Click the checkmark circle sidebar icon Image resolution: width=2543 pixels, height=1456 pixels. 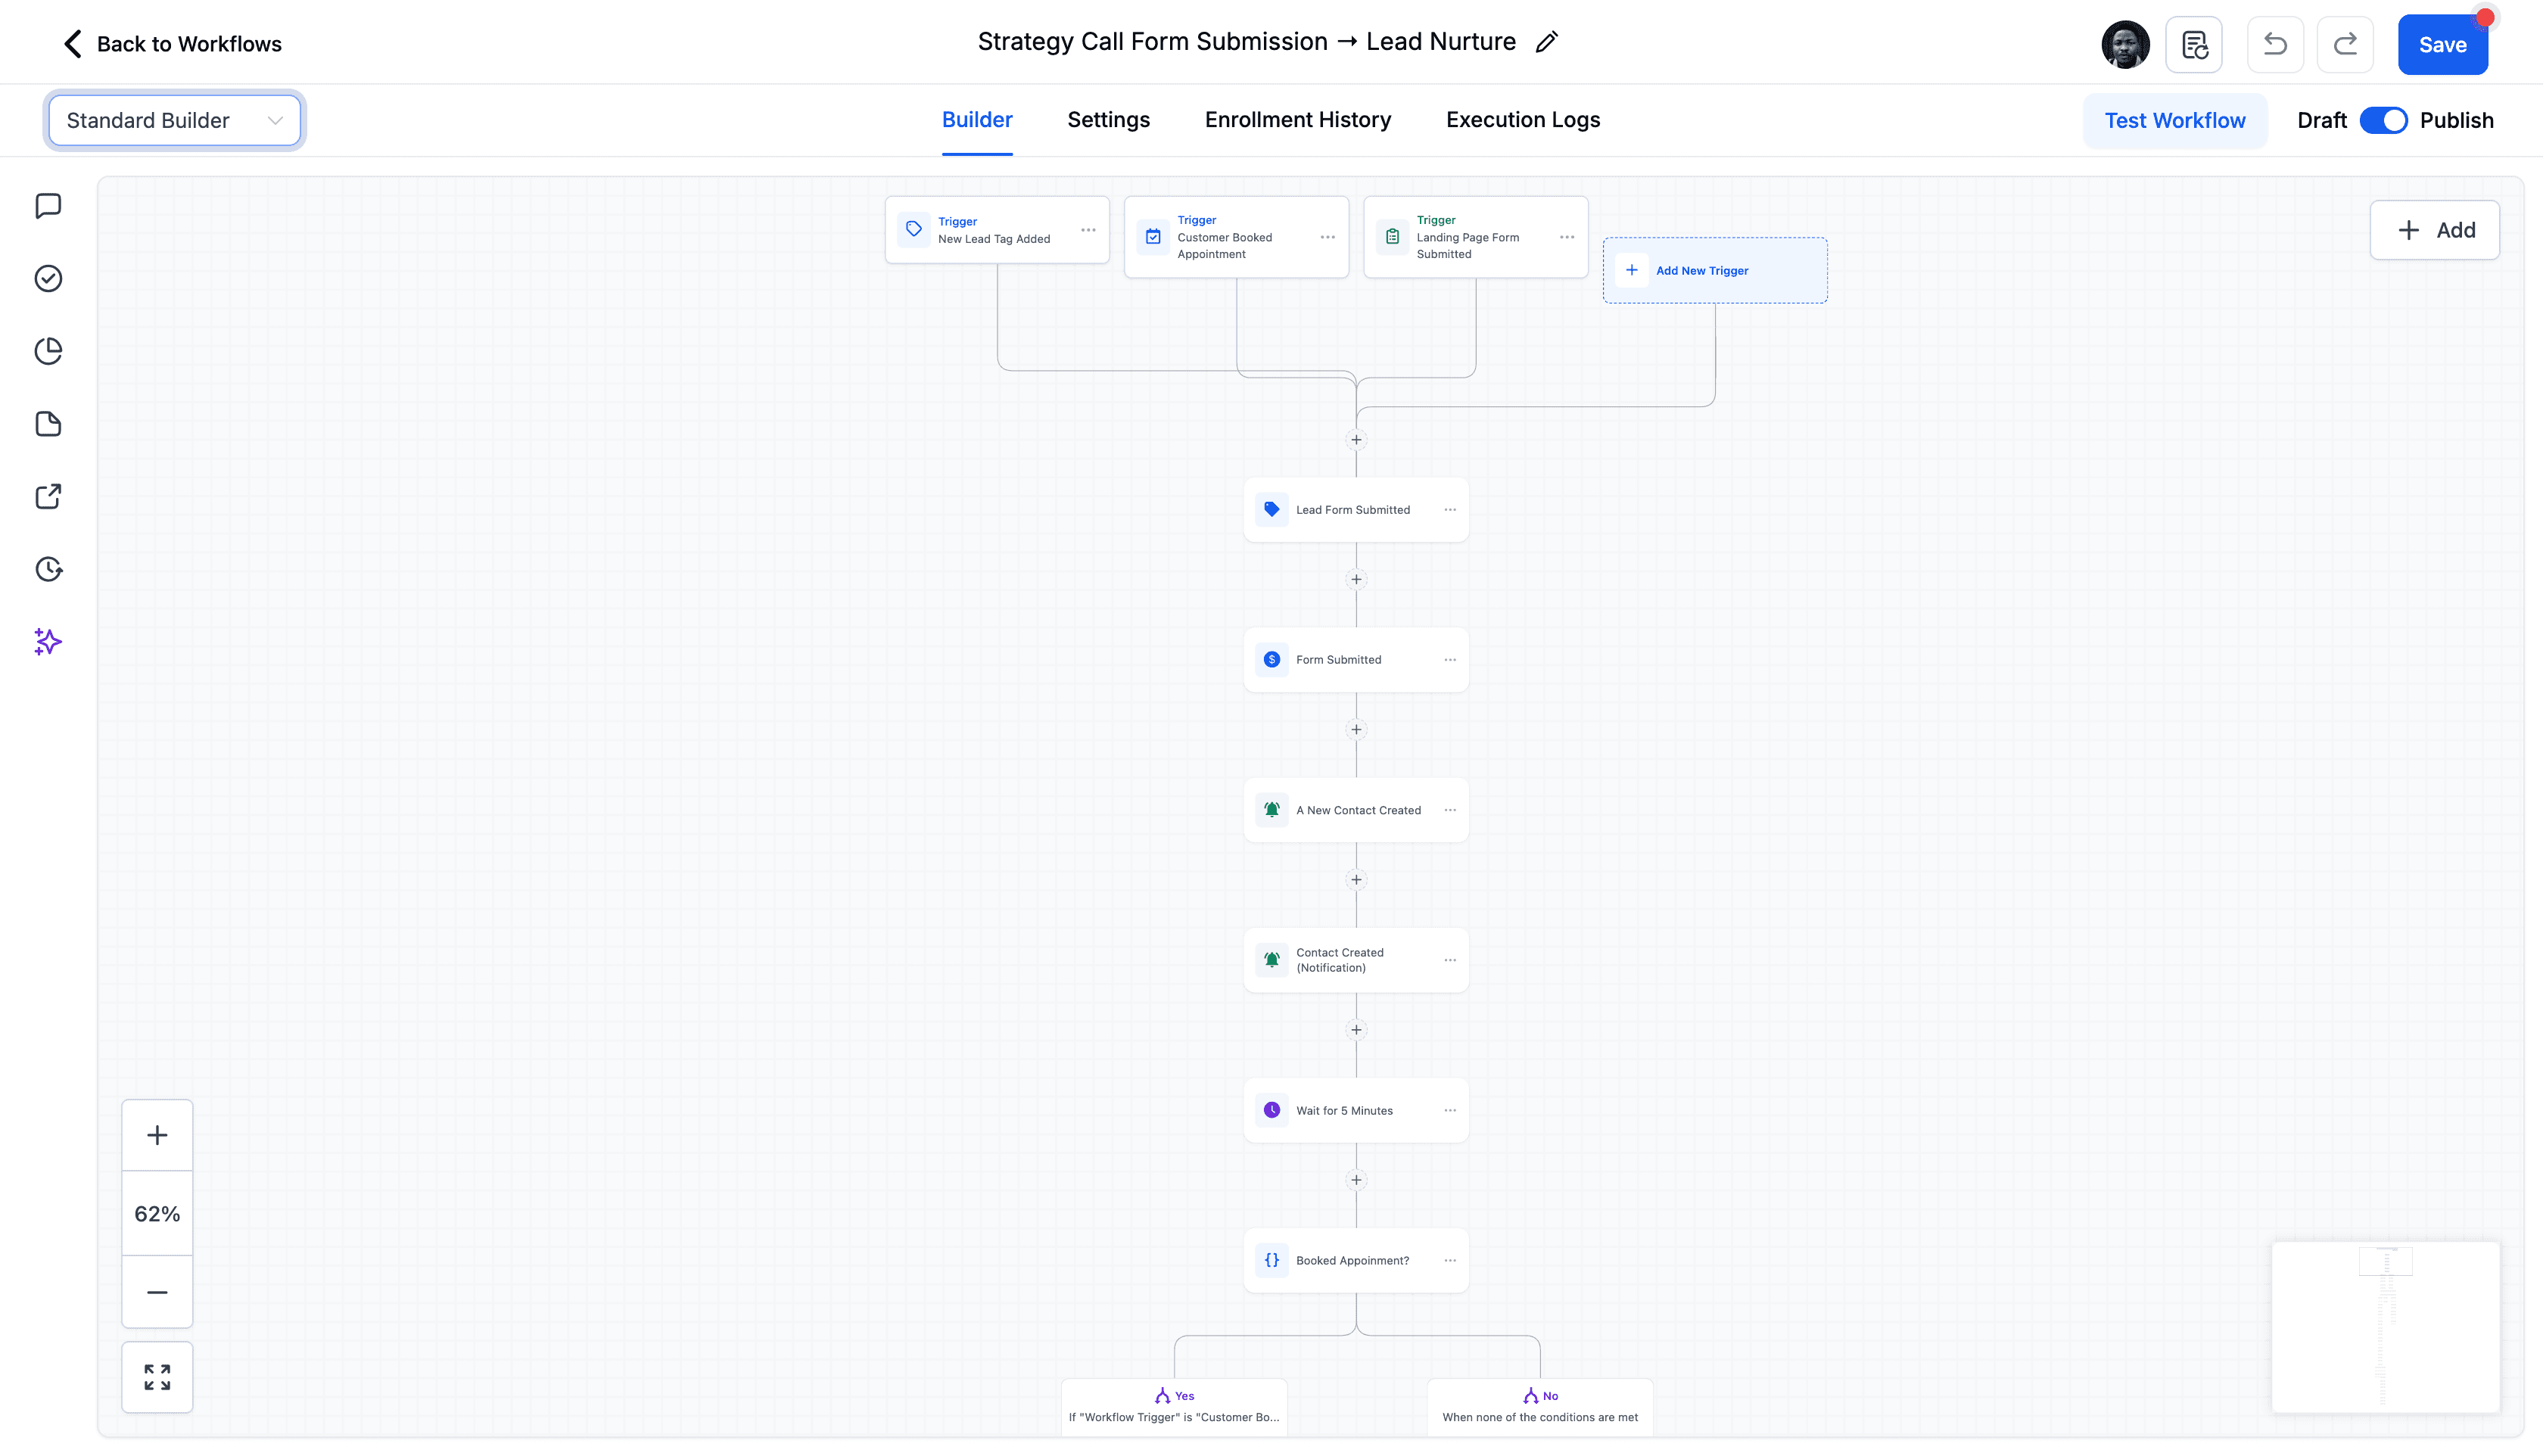click(48, 278)
